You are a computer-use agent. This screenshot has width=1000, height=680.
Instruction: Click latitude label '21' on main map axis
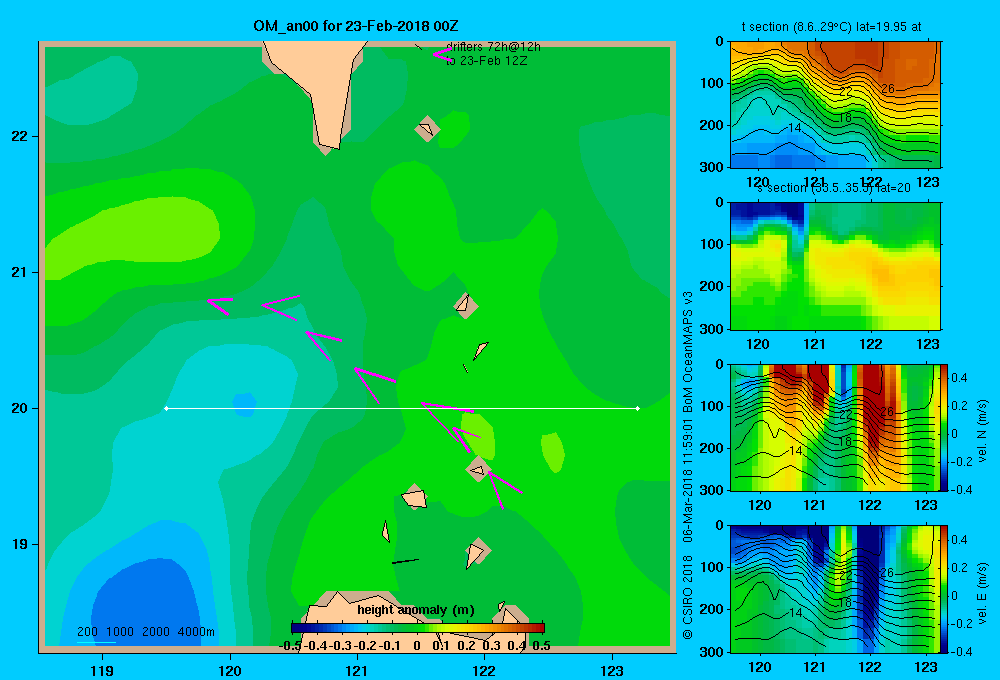point(19,272)
